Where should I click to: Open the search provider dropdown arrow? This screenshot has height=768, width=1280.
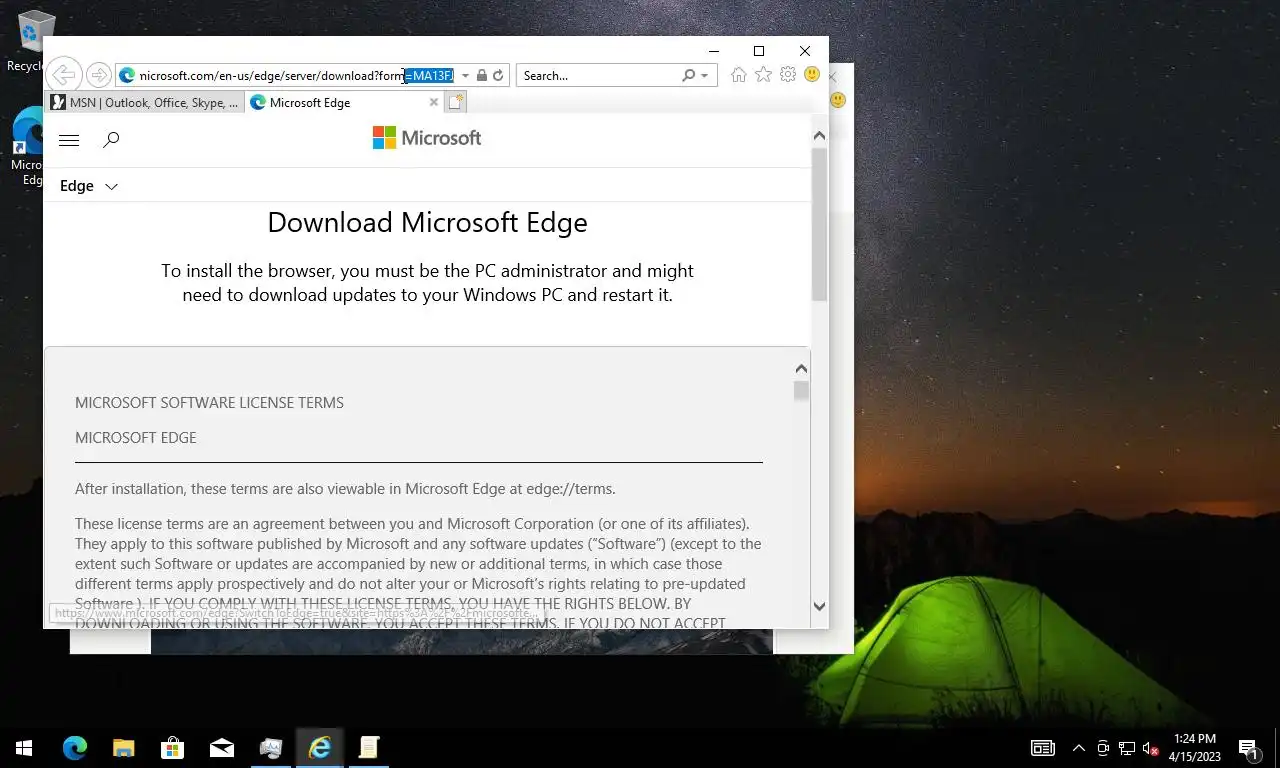[x=704, y=75]
